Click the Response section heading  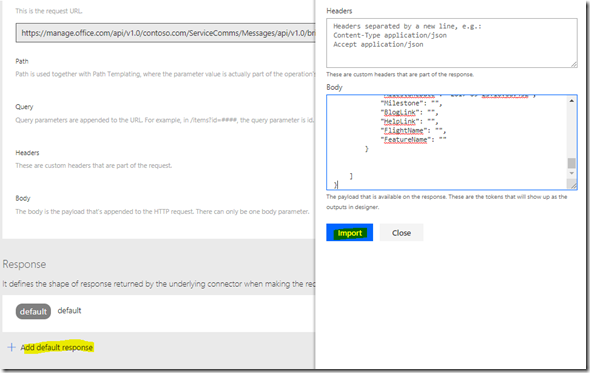point(24,264)
